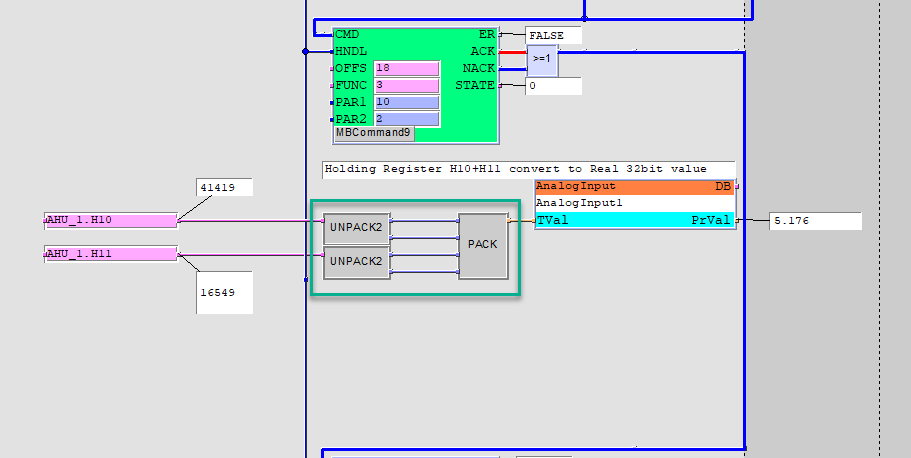Click the ER output value FALSE
Viewport: 911px width, 458px height.
(x=553, y=35)
